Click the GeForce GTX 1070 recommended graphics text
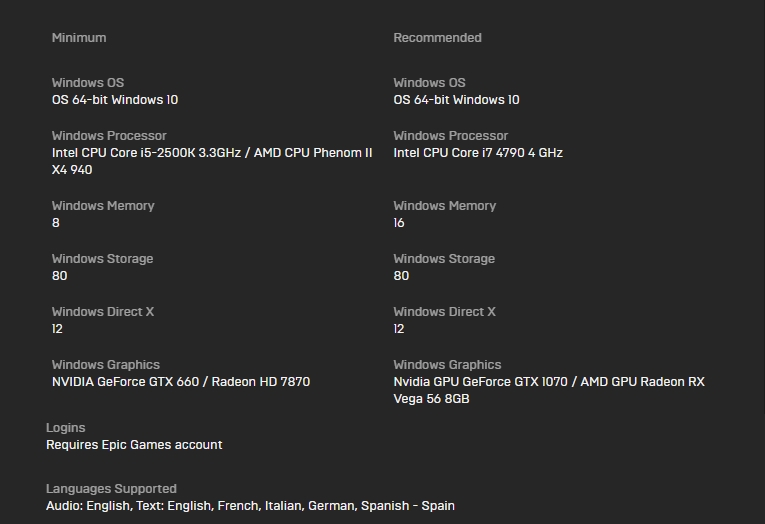Image resolution: width=765 pixels, height=524 pixels. click(x=549, y=390)
